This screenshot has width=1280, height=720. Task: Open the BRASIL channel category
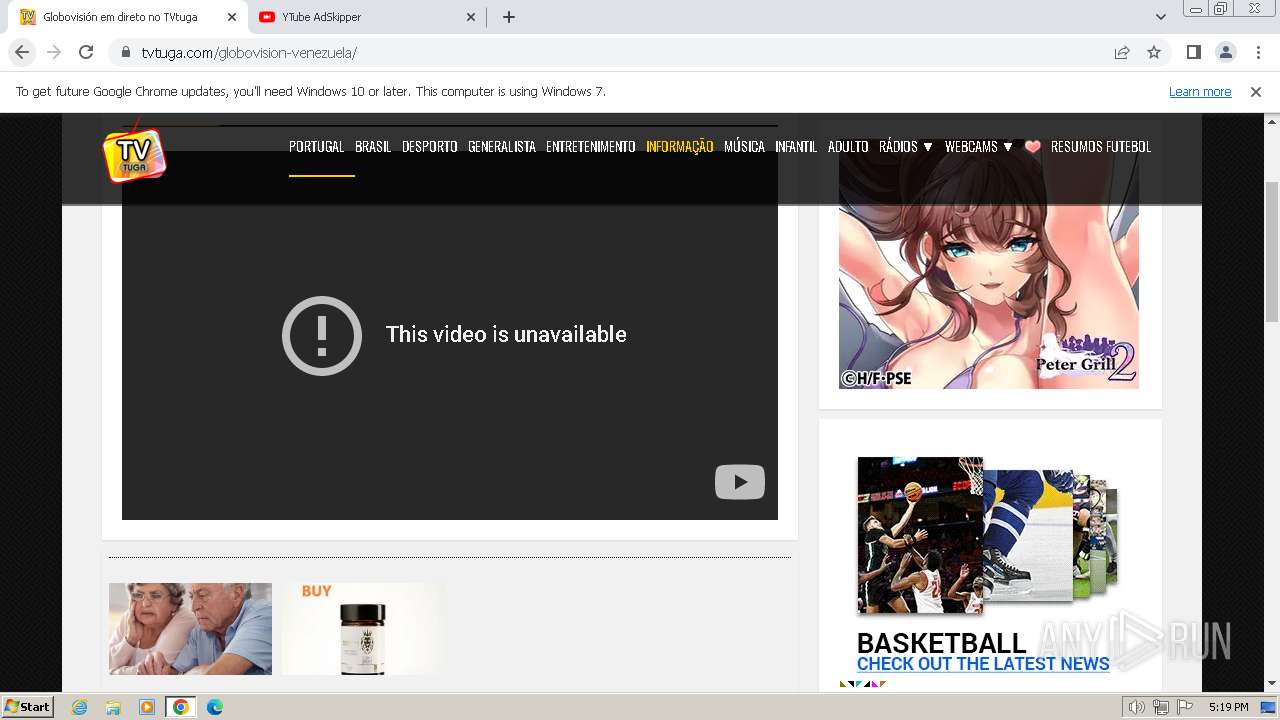pos(373,147)
